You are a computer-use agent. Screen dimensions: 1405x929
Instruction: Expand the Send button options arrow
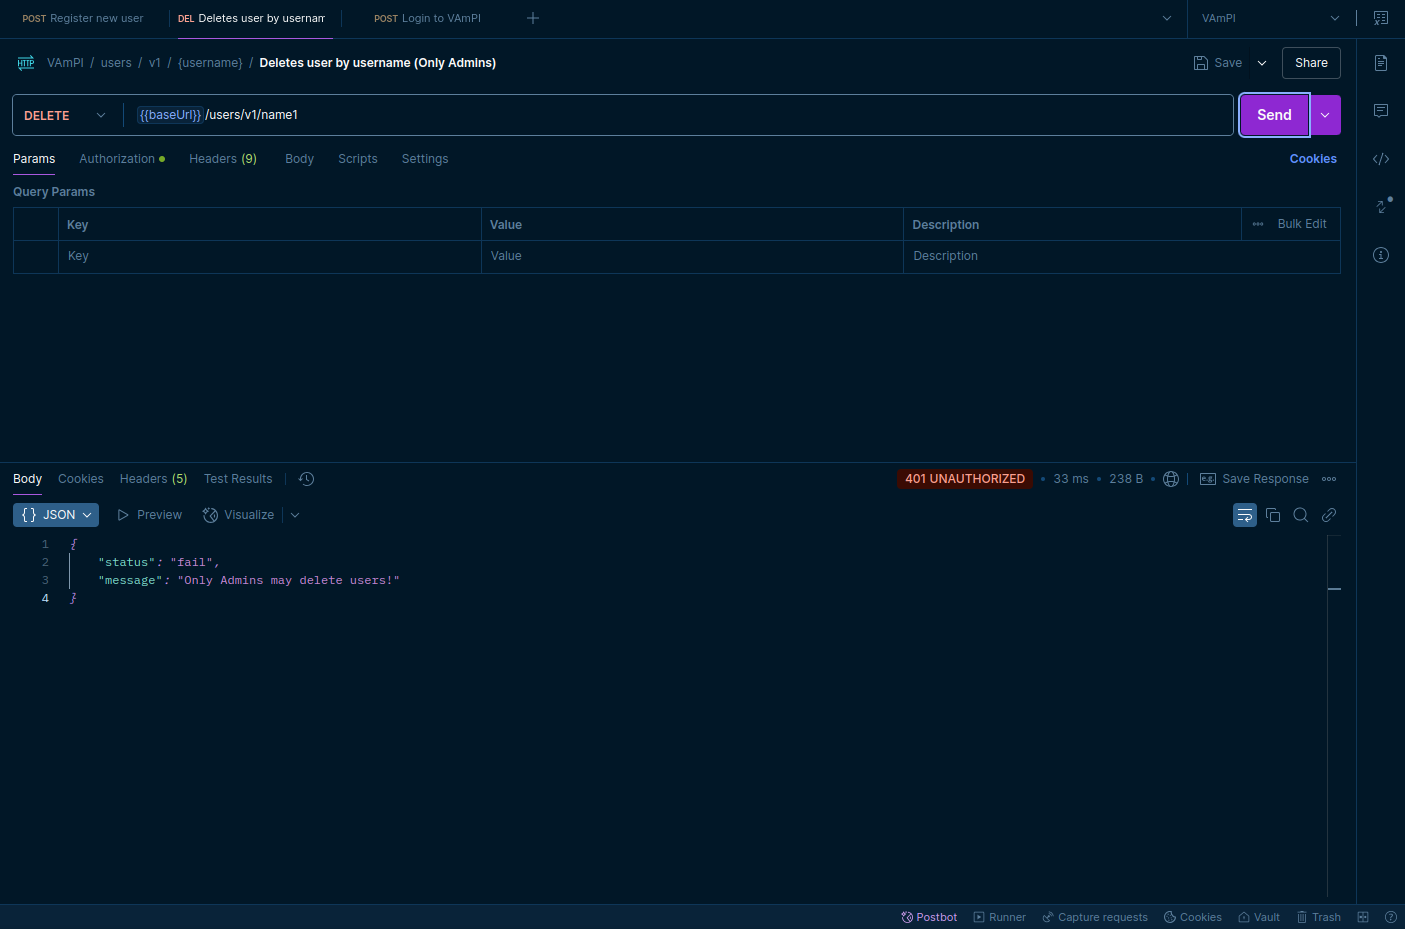[1325, 115]
